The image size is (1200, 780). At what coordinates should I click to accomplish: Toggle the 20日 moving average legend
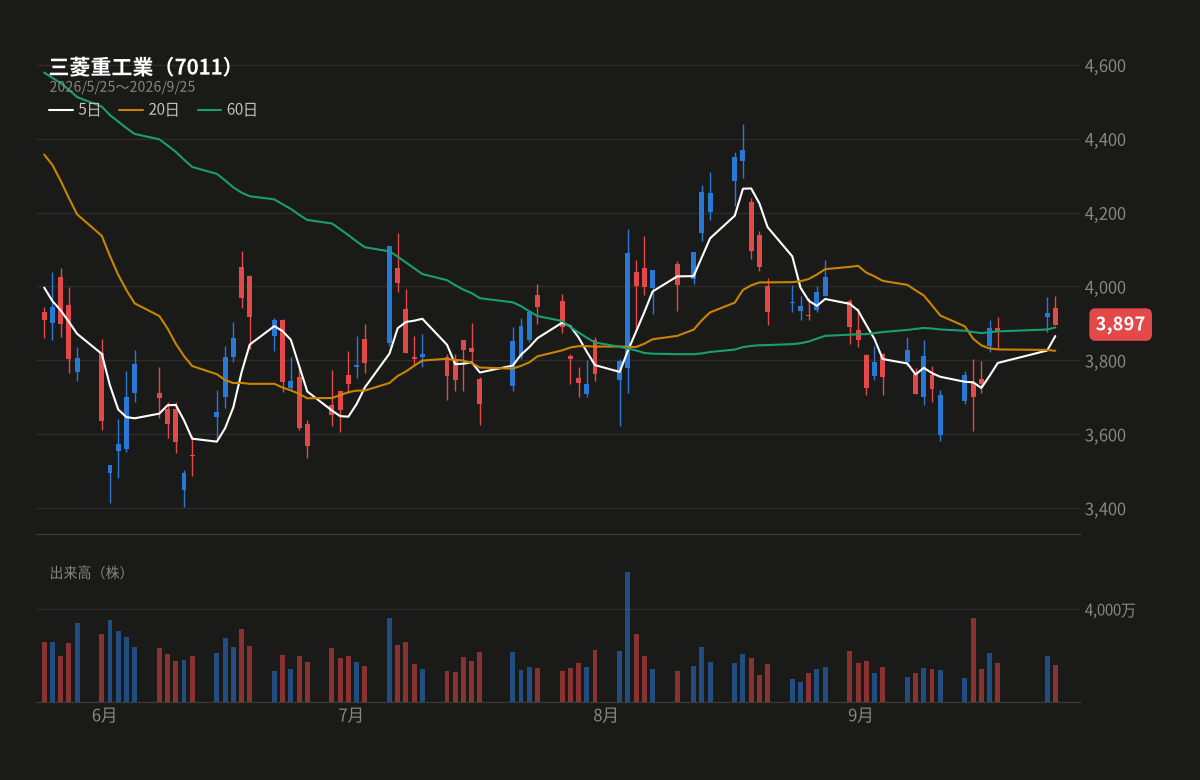pos(149,110)
